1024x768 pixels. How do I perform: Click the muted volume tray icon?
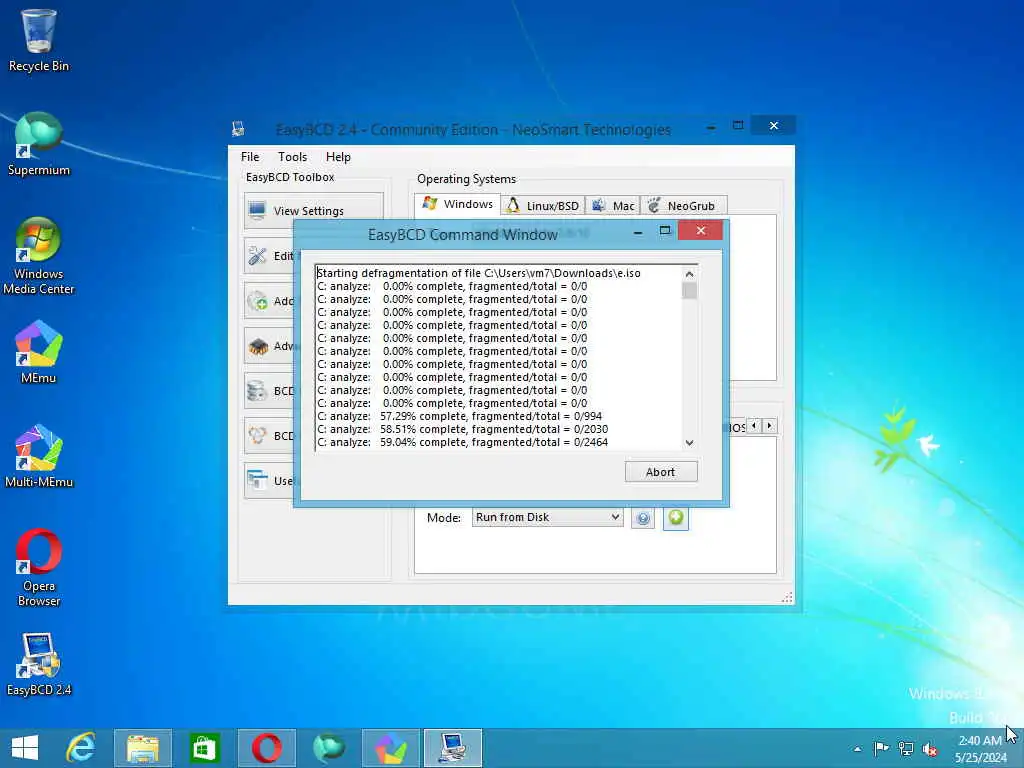click(930, 748)
